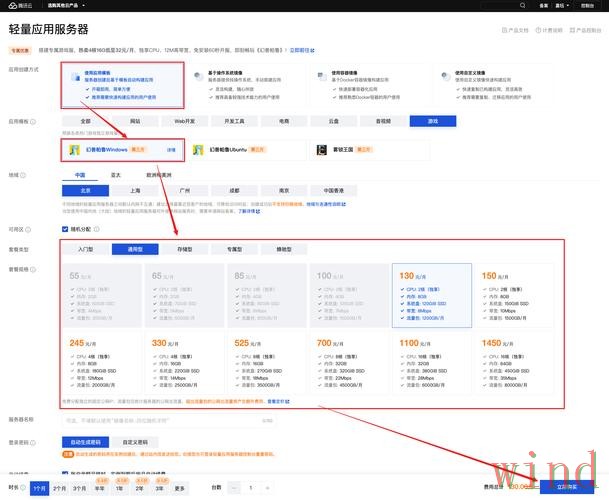
Task: Choose the 上海 region option
Action: point(134,188)
